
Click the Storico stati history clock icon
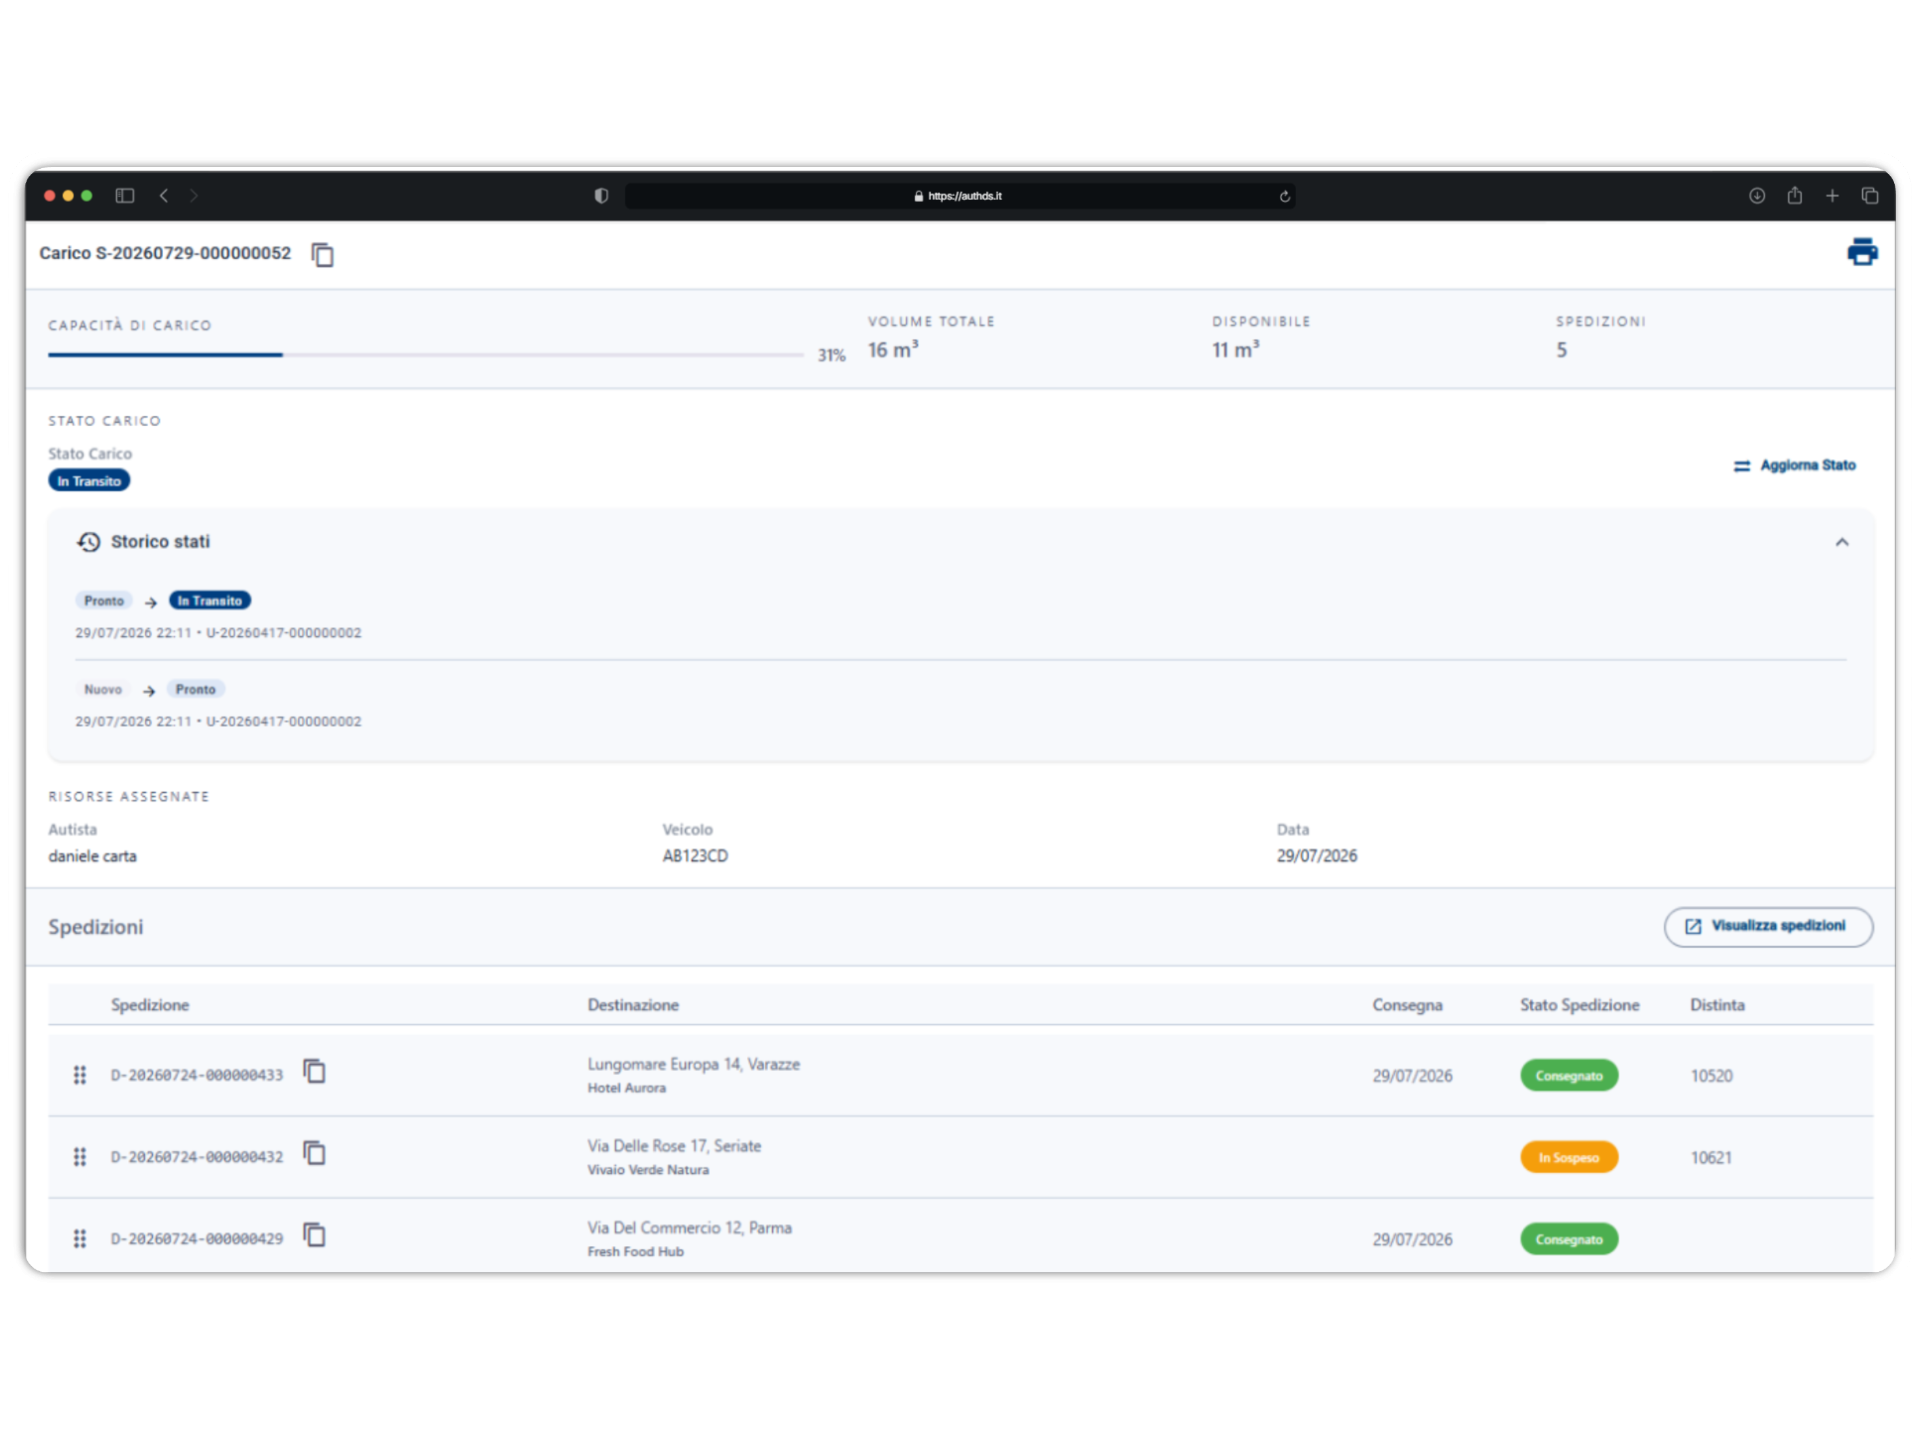89,542
